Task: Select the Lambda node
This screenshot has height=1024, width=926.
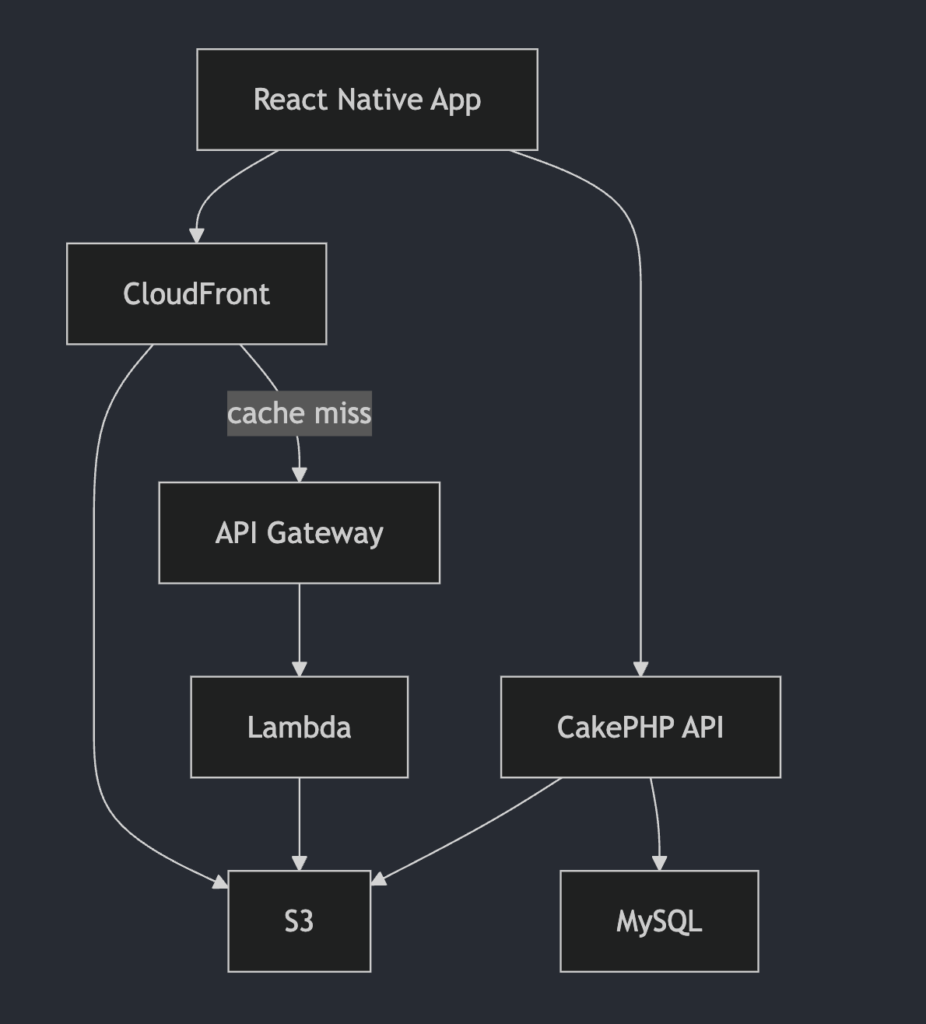Action: click(299, 726)
